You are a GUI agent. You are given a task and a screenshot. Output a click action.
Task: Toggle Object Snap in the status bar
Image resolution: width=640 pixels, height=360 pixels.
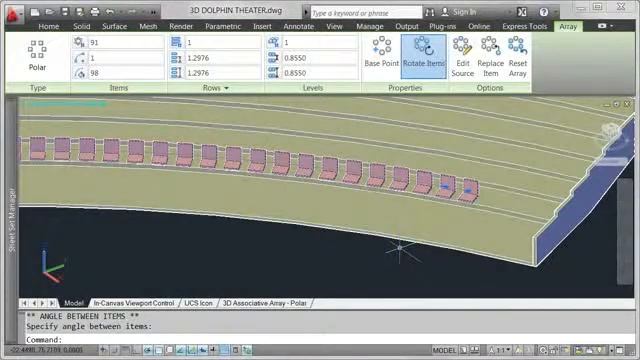[158, 350]
